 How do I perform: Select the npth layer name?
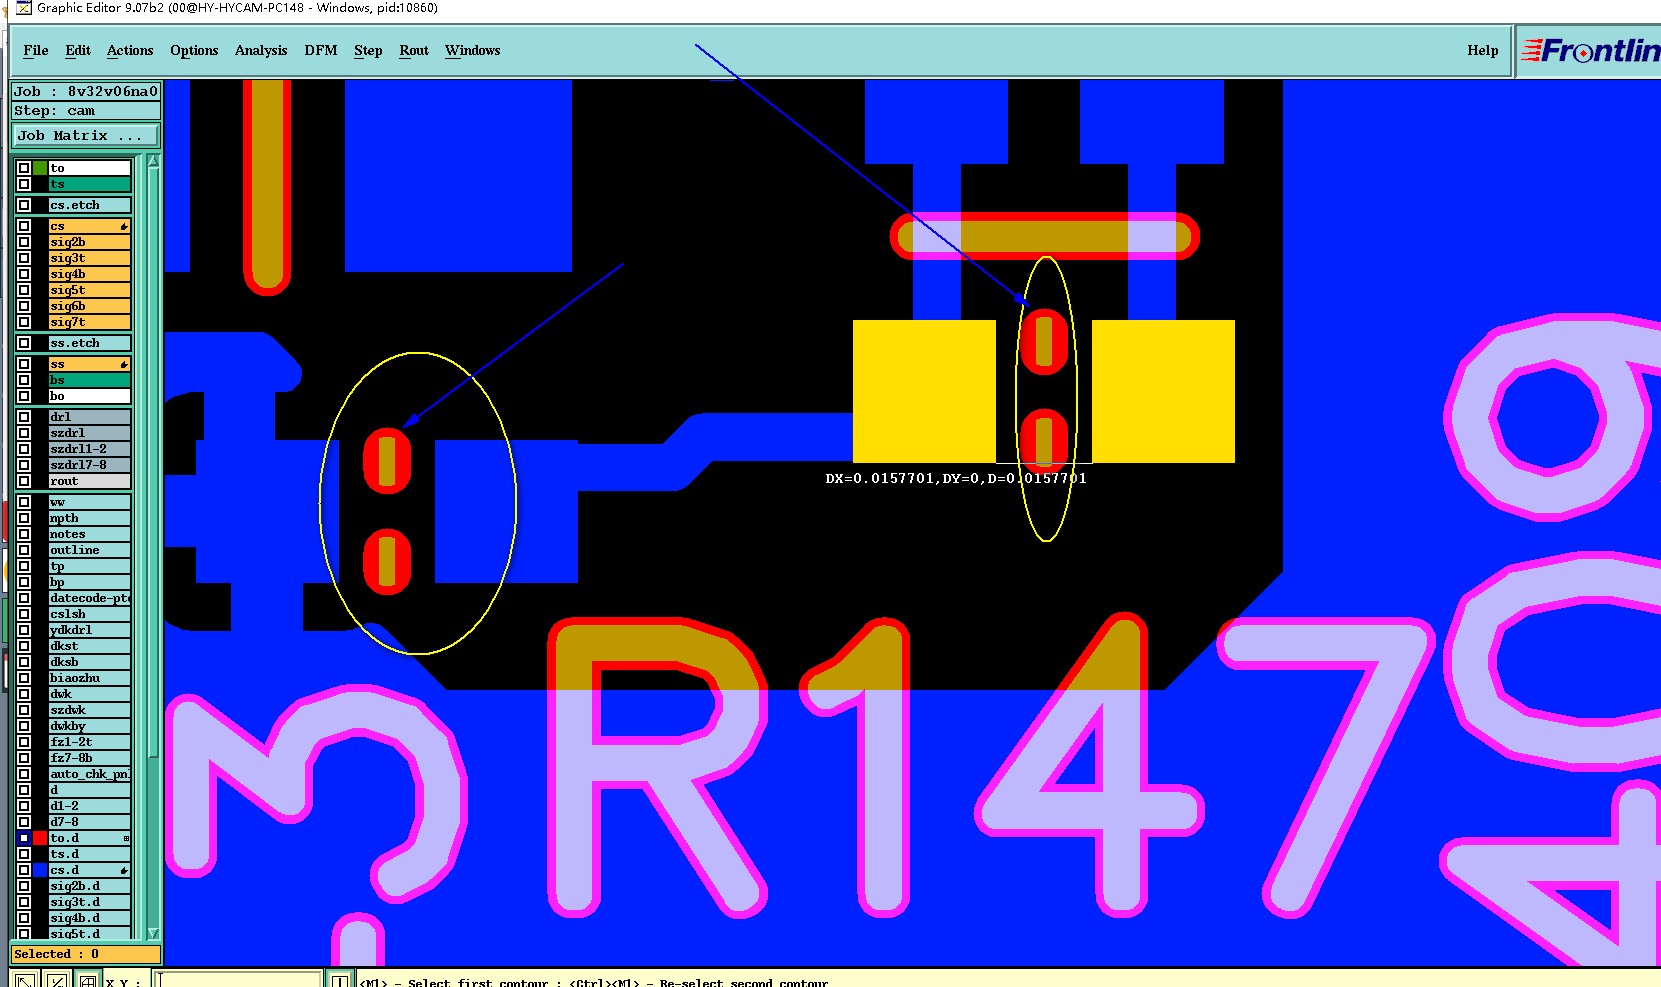click(90, 518)
